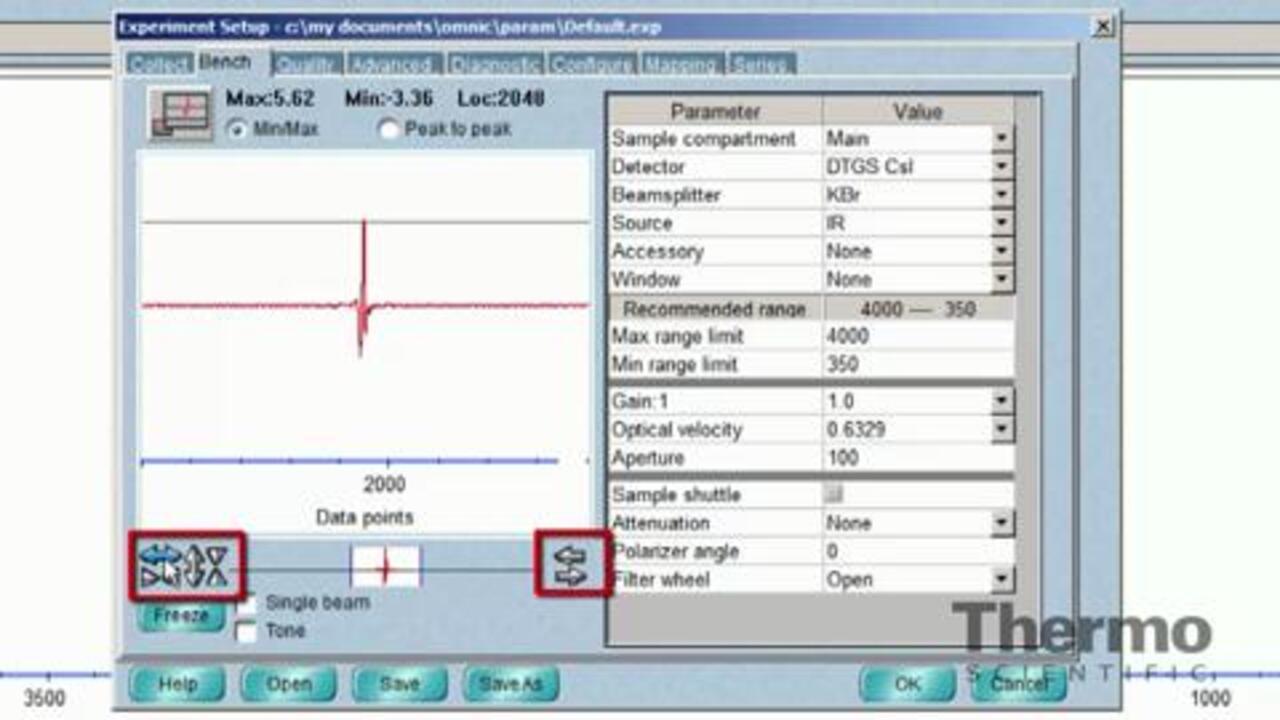Expand the Beamsplitter dropdown list
Screen dimensions: 1280x720
coord(1002,195)
